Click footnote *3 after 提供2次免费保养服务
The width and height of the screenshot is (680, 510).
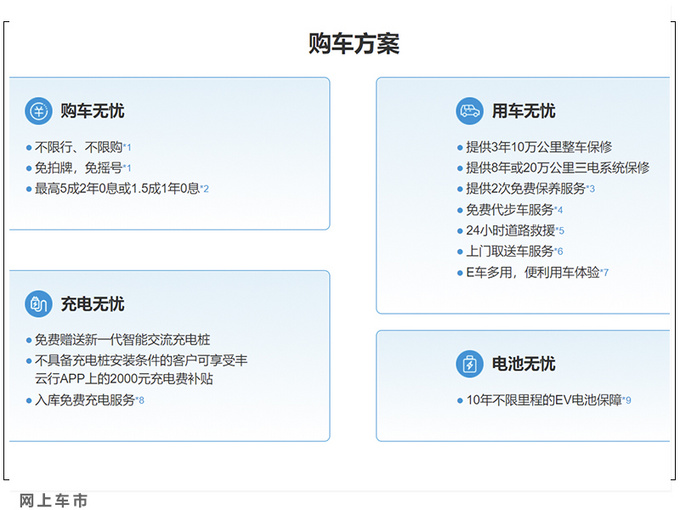pyautogui.click(x=590, y=189)
